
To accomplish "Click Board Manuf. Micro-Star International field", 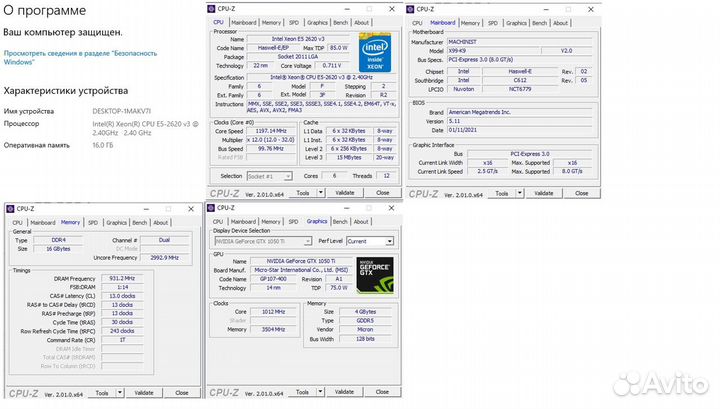I will coord(301,270).
